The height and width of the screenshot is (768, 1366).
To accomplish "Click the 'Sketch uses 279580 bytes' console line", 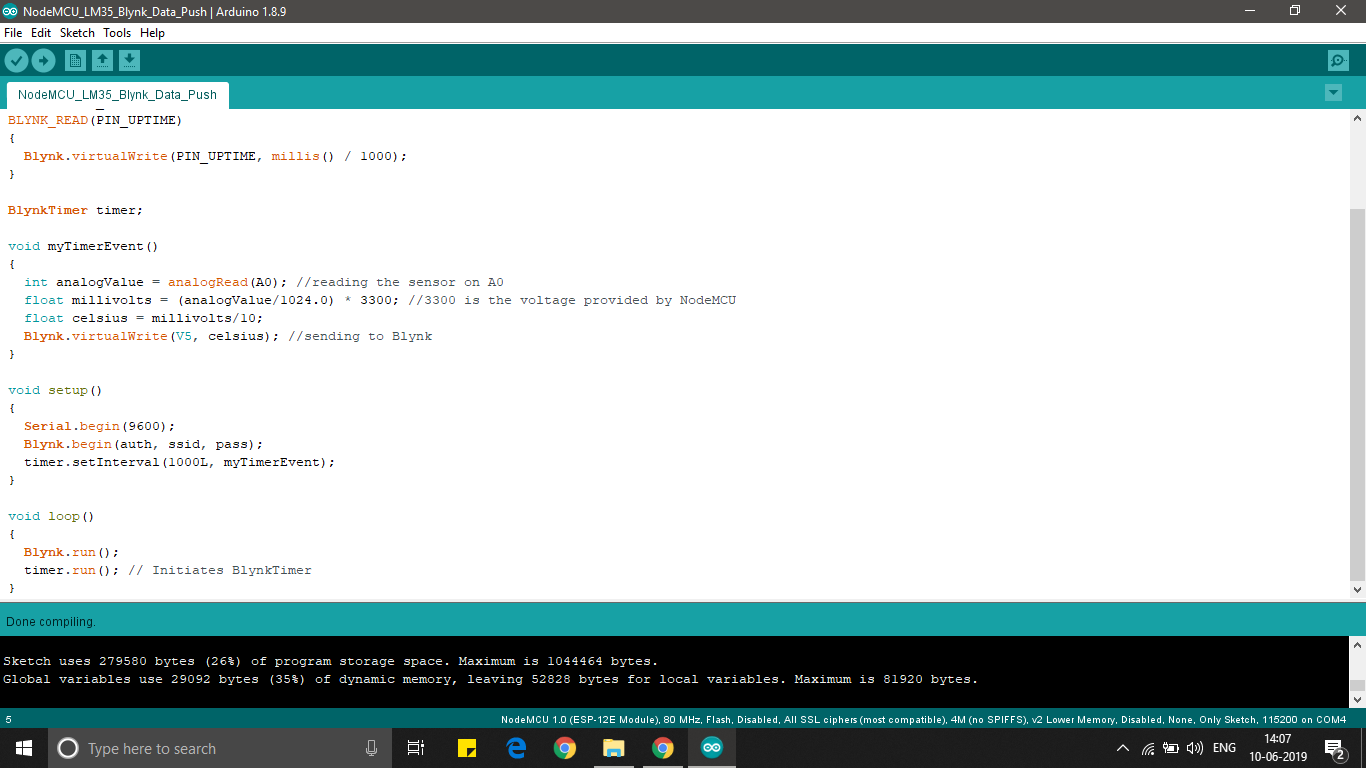I will click(x=331, y=661).
